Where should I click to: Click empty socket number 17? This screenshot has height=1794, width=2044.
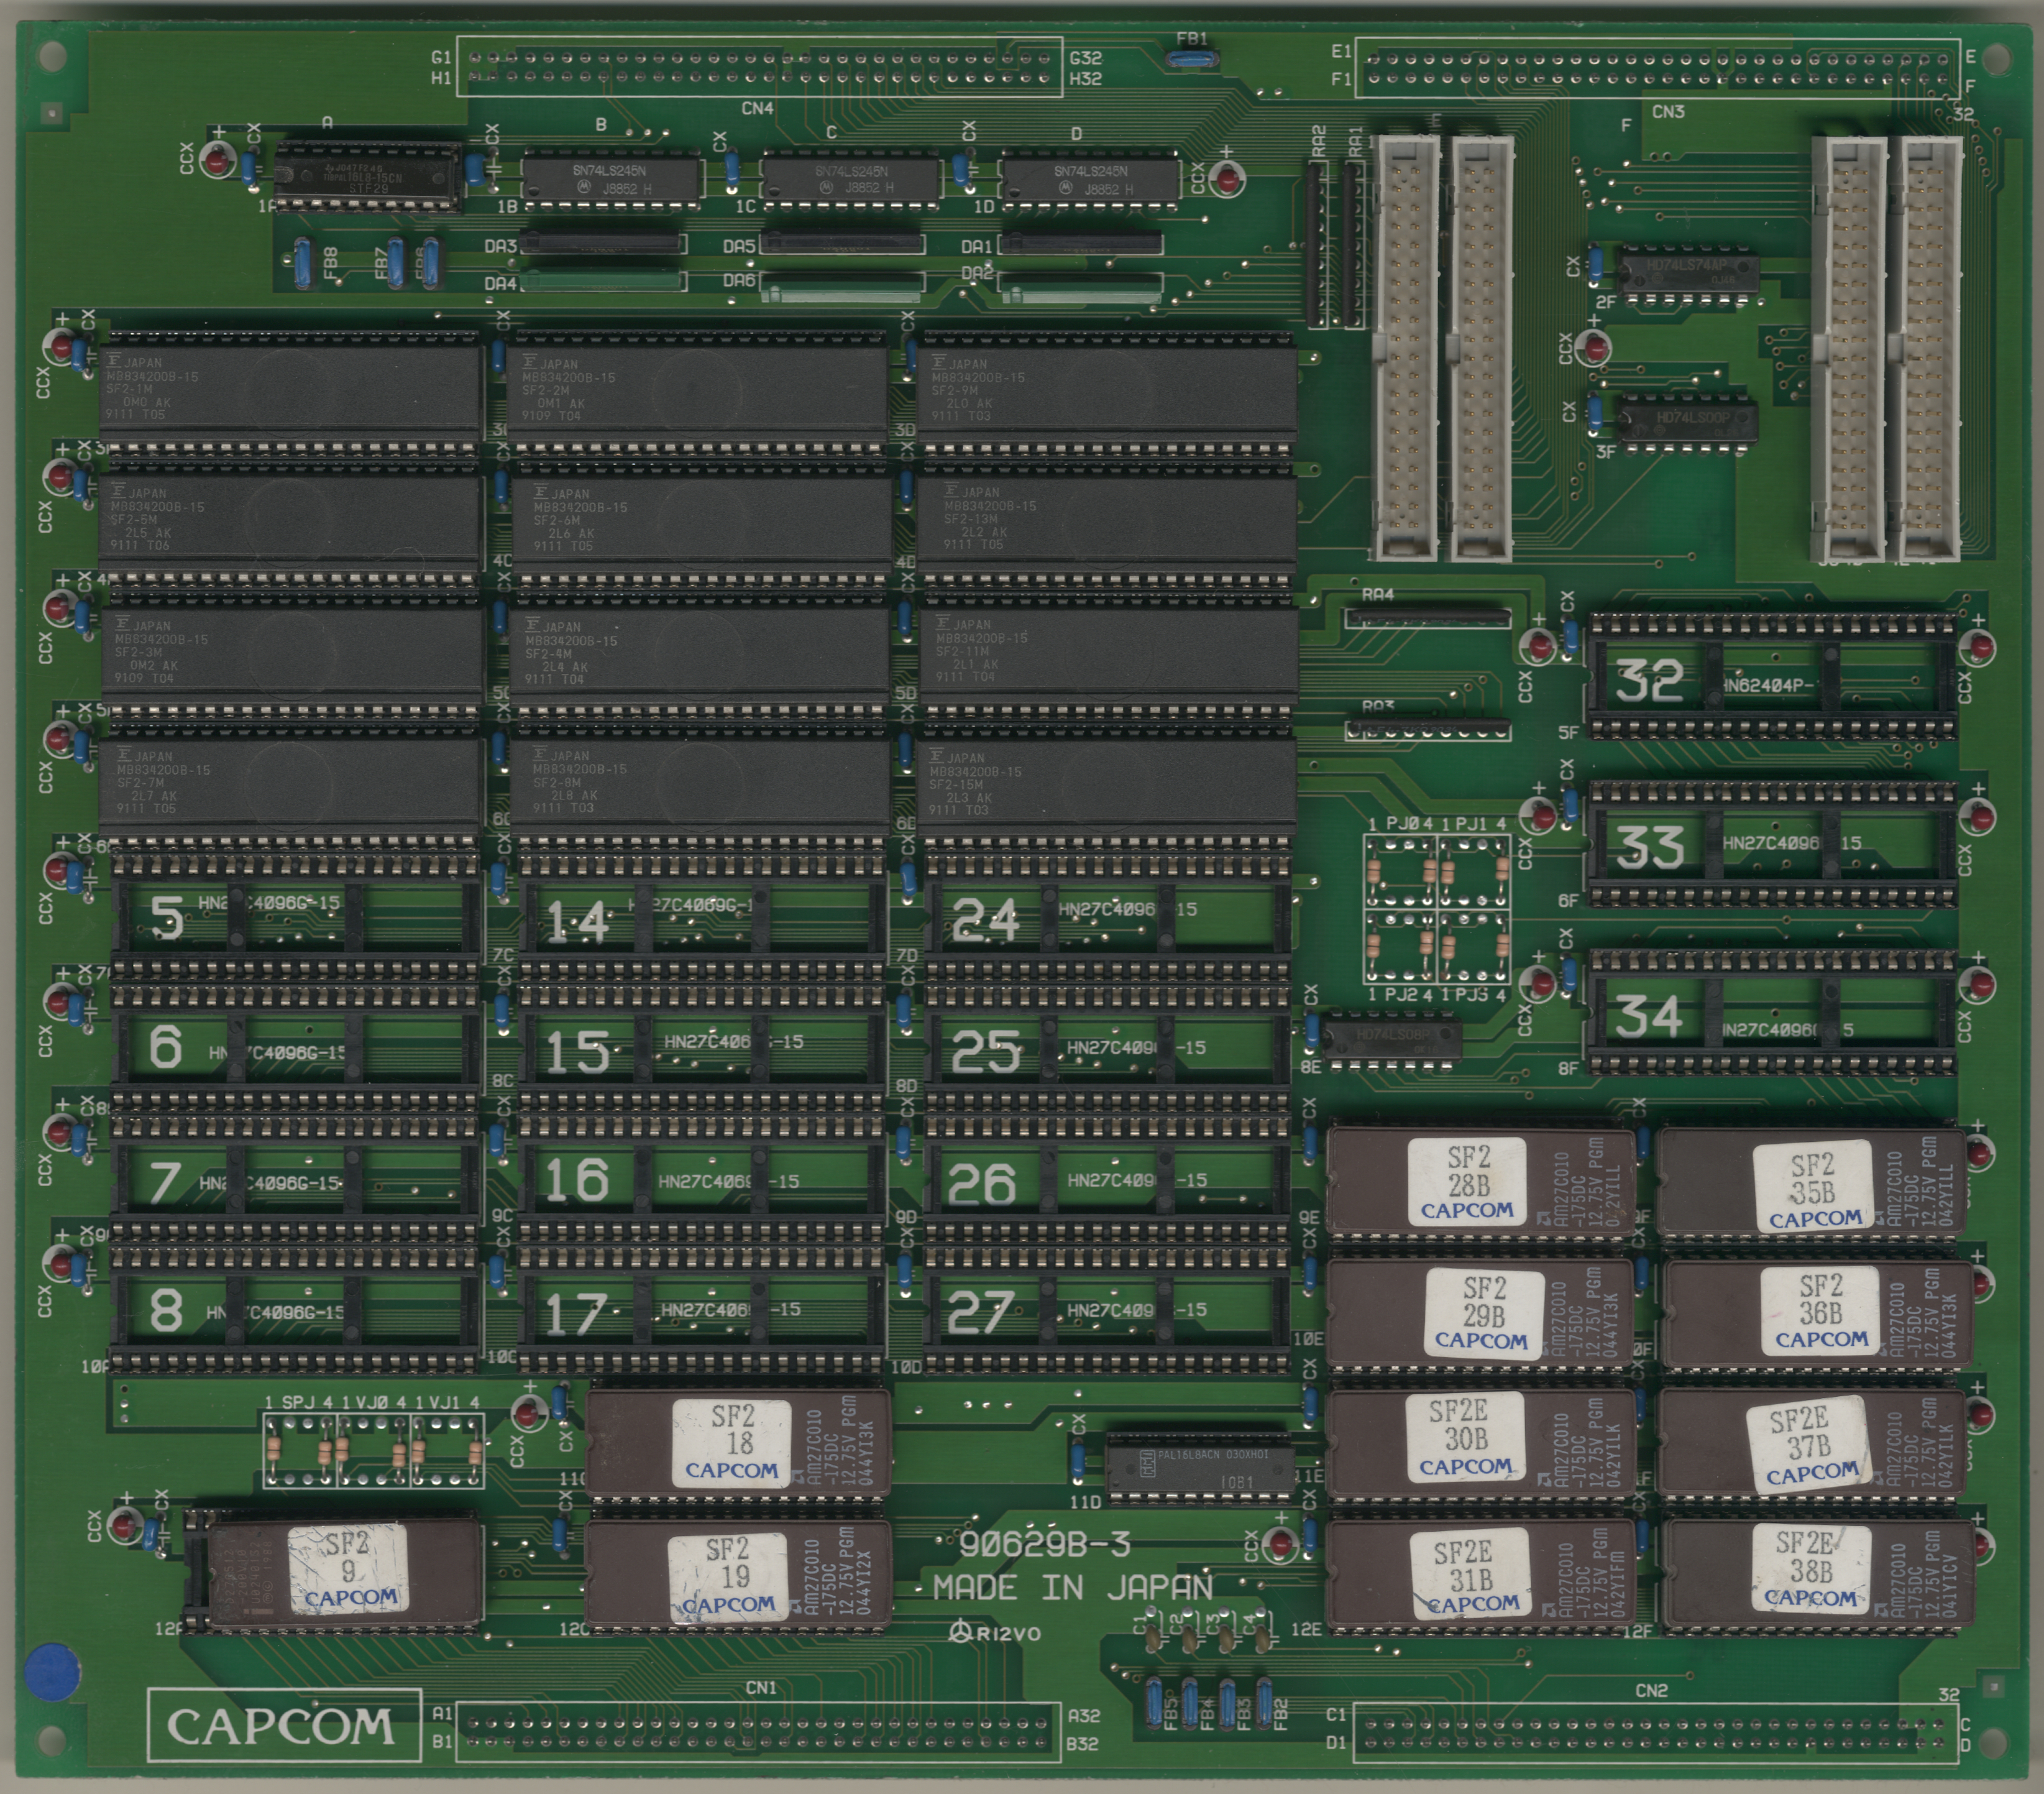click(702, 1310)
